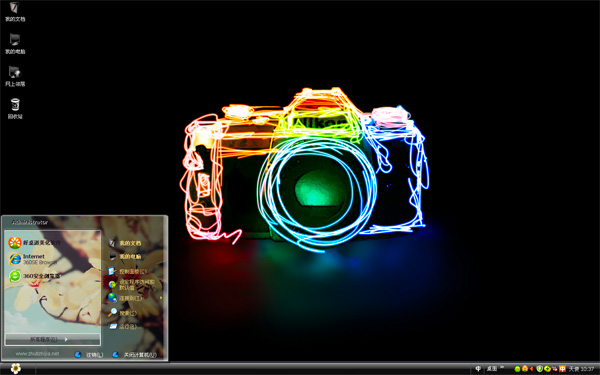Click 注销 log off button
The image size is (600, 375).
point(89,355)
